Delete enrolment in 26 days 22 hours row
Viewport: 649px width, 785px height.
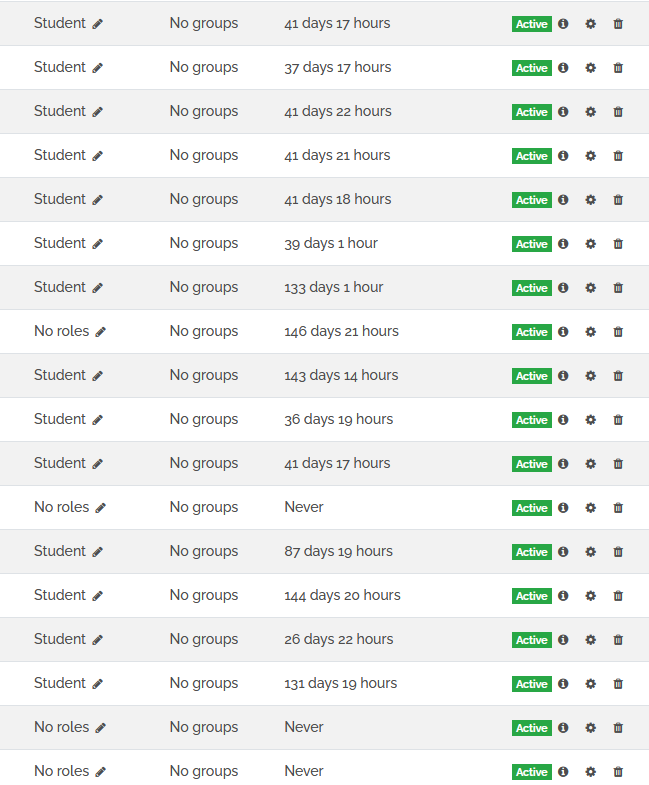(618, 640)
